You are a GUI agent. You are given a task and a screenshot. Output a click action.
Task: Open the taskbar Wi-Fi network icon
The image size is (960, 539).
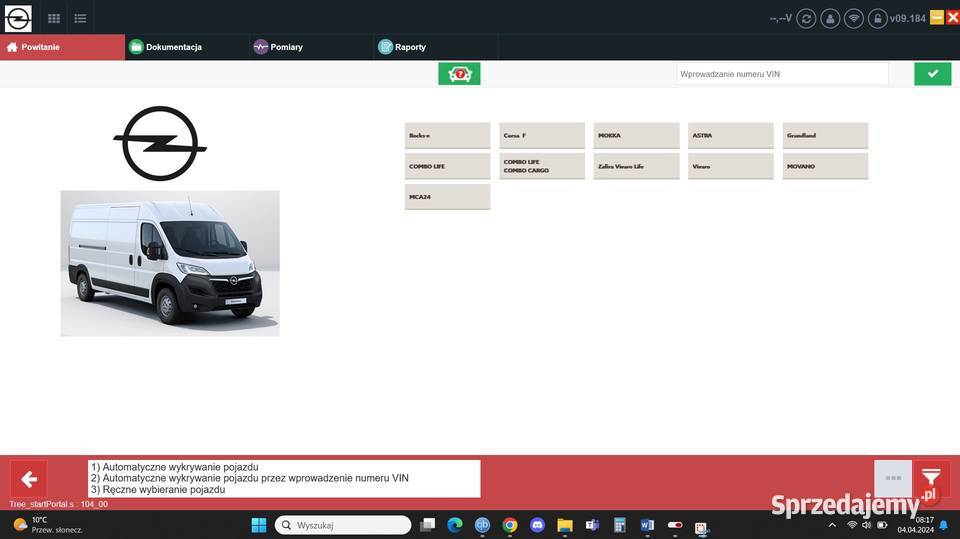tap(852, 525)
